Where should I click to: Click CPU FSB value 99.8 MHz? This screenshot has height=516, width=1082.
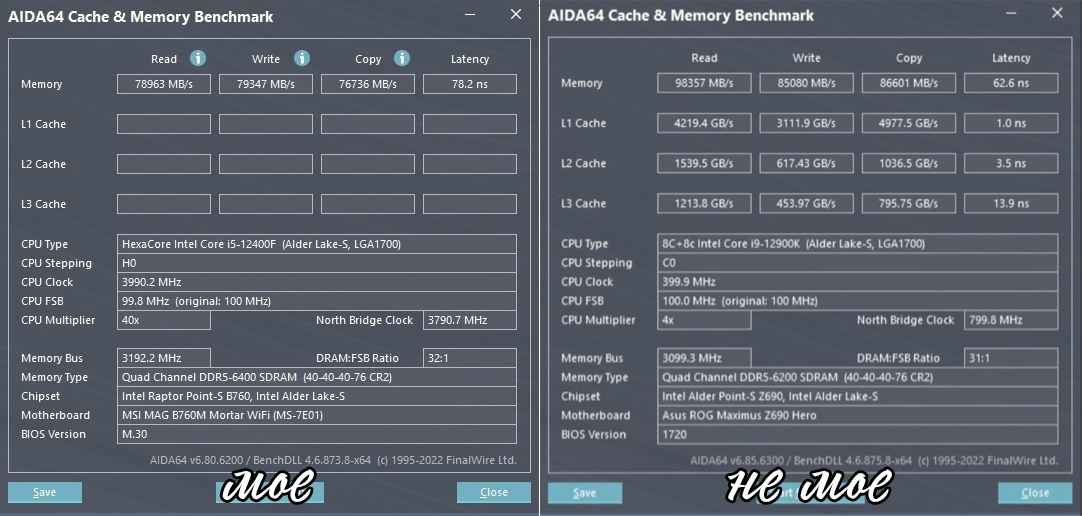317,301
